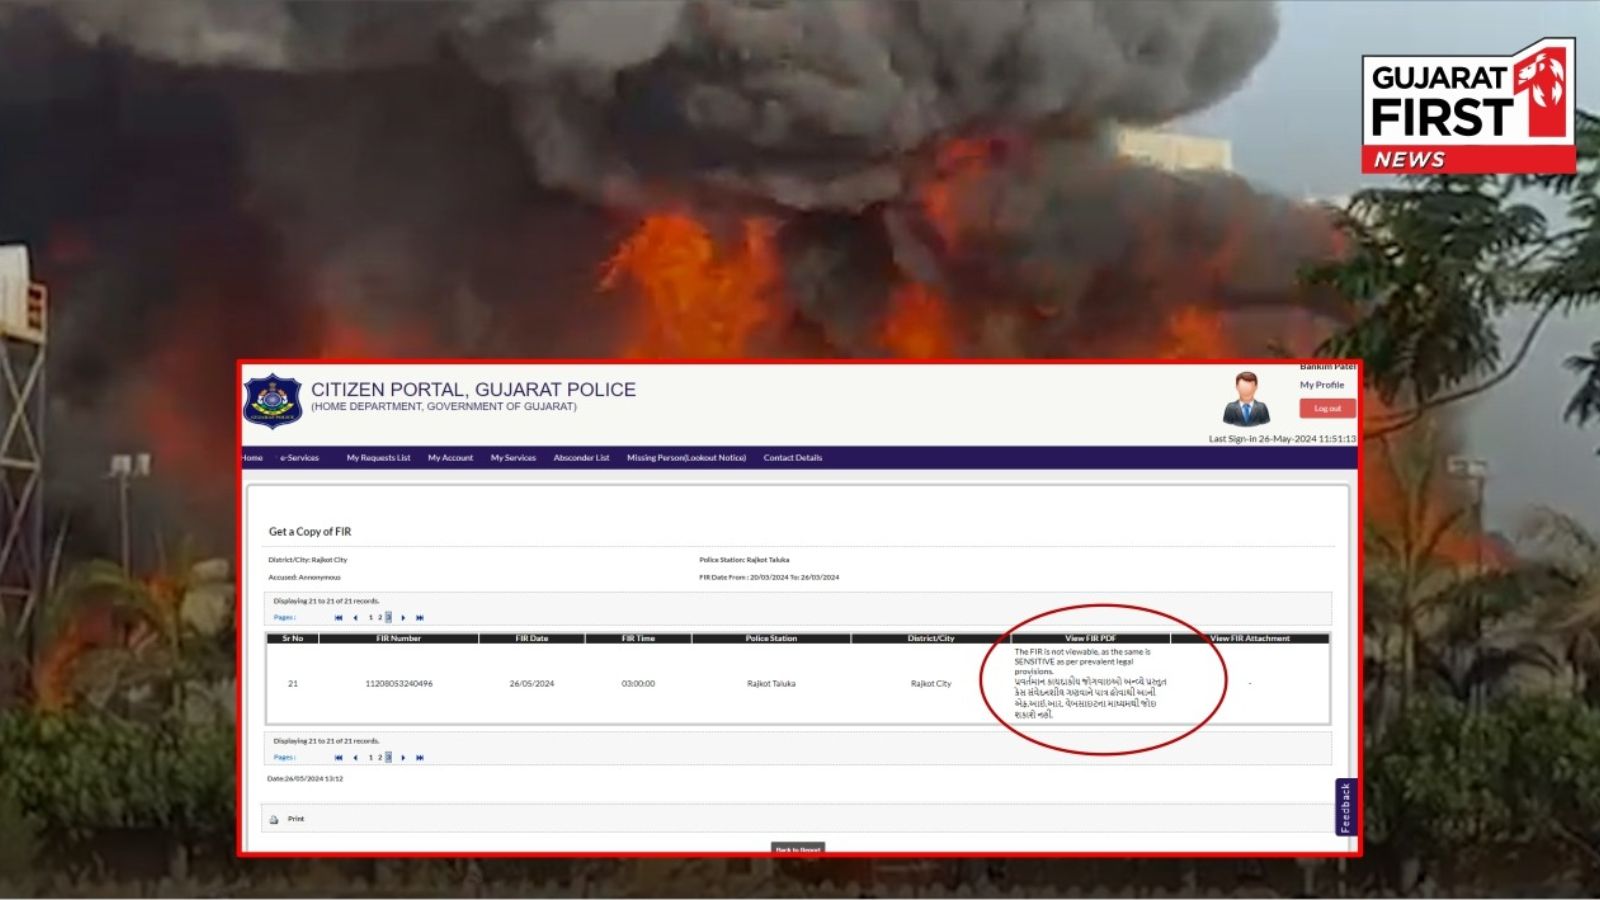This screenshot has width=1600, height=900.
Task: Open My Requests List menu item
Action: point(378,458)
